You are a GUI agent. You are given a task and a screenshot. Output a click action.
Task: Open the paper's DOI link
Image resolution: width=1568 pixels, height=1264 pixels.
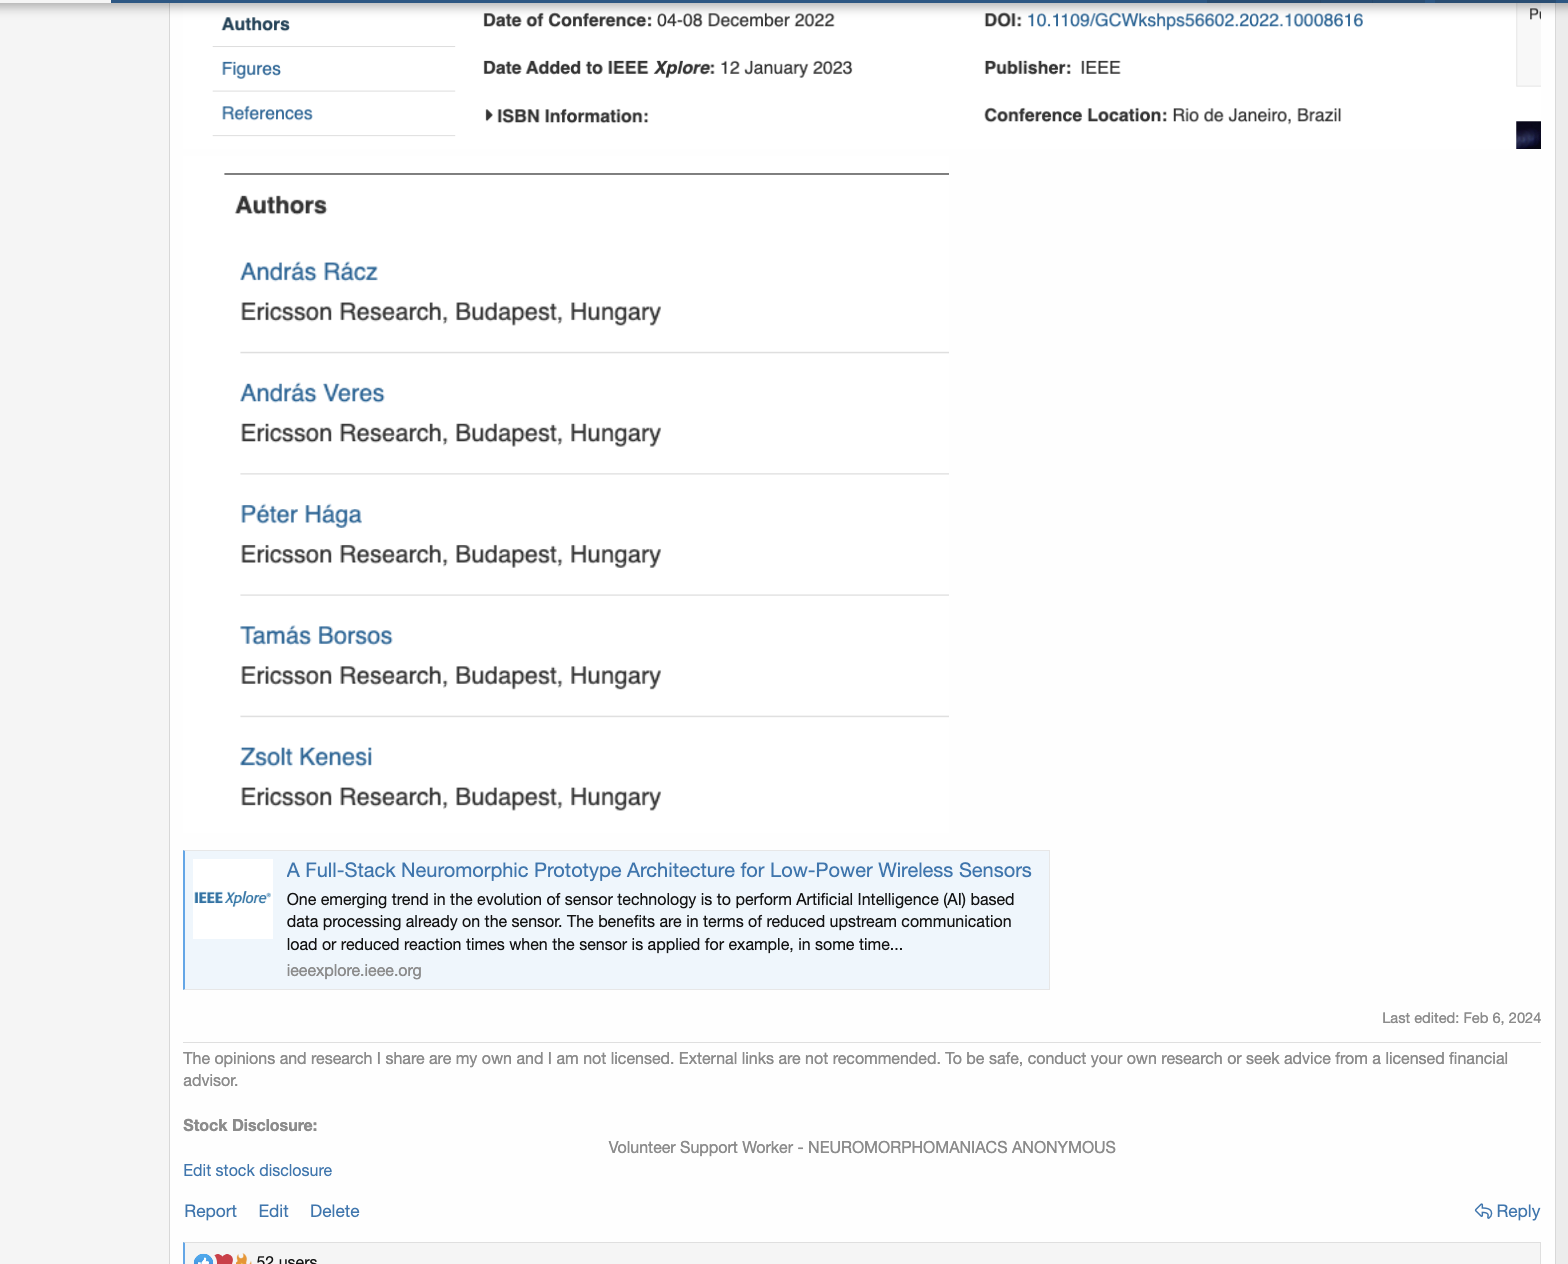[x=1194, y=20]
